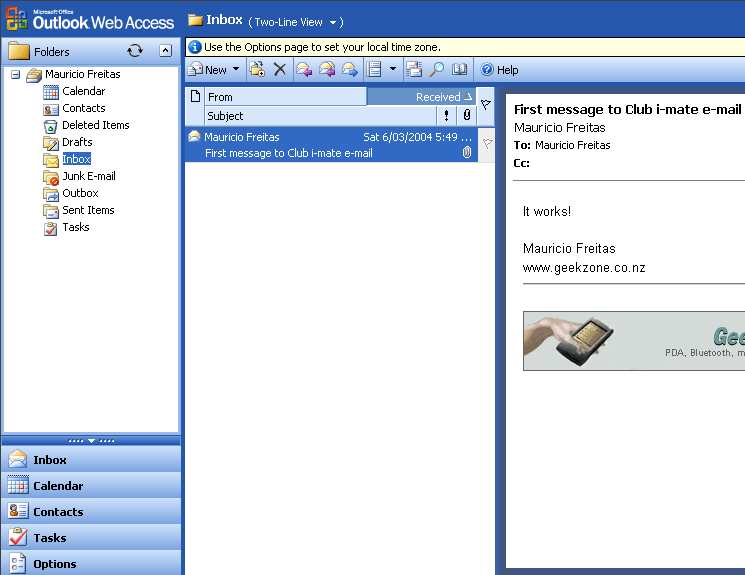
Task: Click the Refresh folders icon
Action: pyautogui.click(x=135, y=51)
